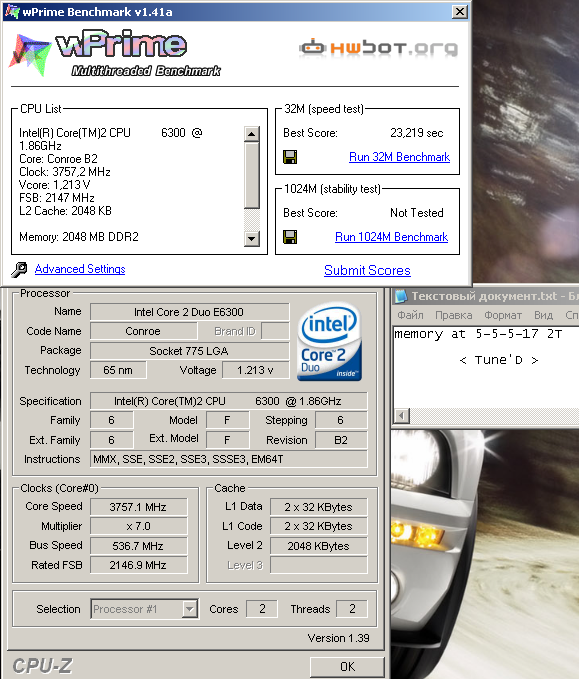The width and height of the screenshot is (579, 679).
Task: Click Rated FSB value 2146.9 MHz
Action: point(139,565)
